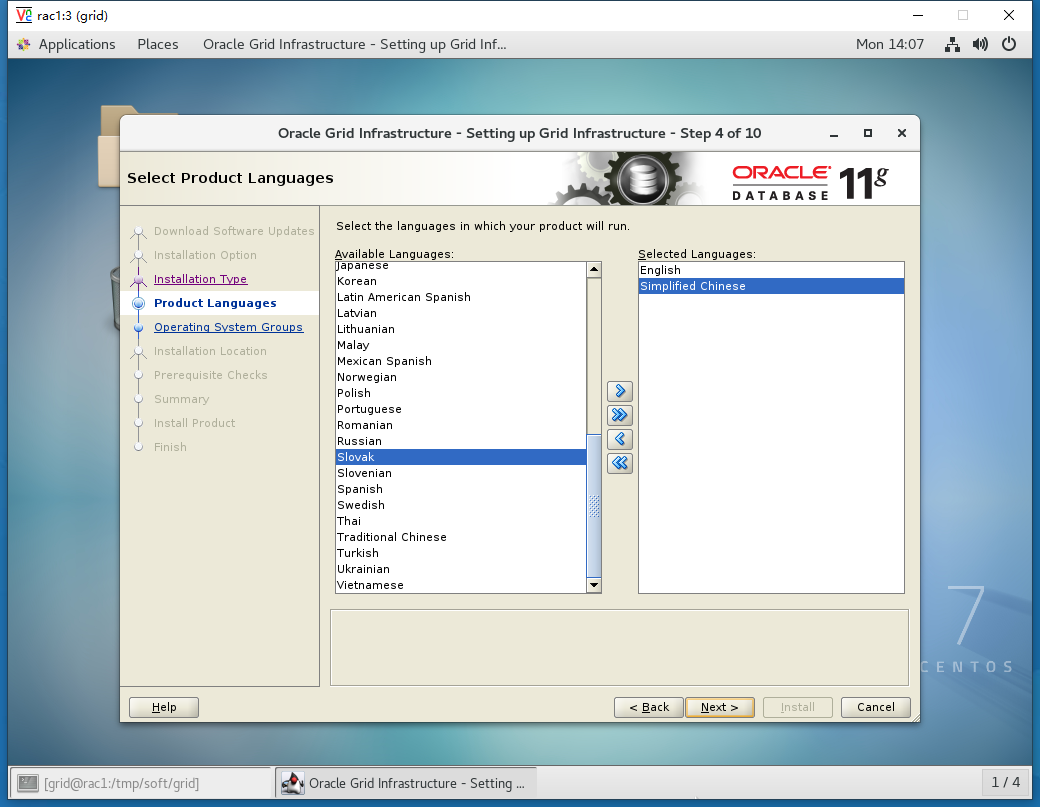The width and height of the screenshot is (1040, 807).
Task: Click the workspace switcher 1 / 4
Action: (1006, 782)
